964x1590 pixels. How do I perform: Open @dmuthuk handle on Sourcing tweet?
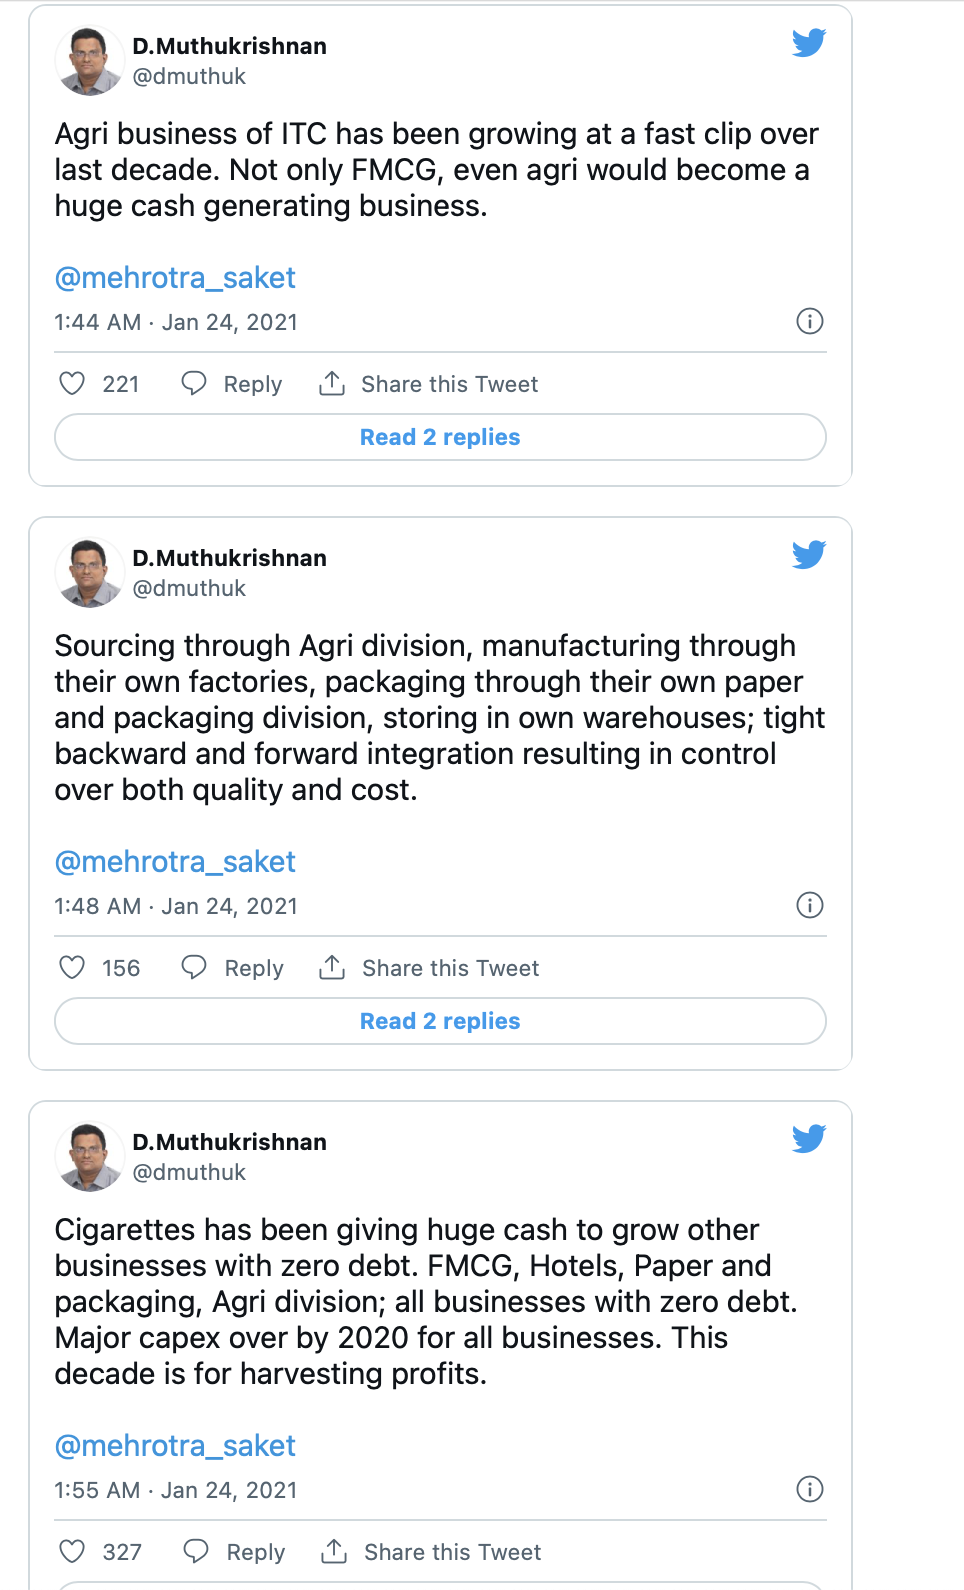189,588
